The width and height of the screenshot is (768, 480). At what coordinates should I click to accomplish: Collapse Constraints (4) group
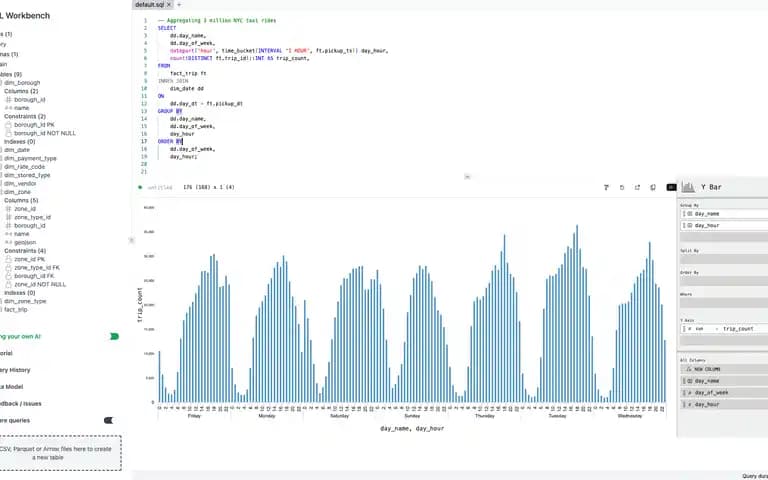pyautogui.click(x=25, y=251)
